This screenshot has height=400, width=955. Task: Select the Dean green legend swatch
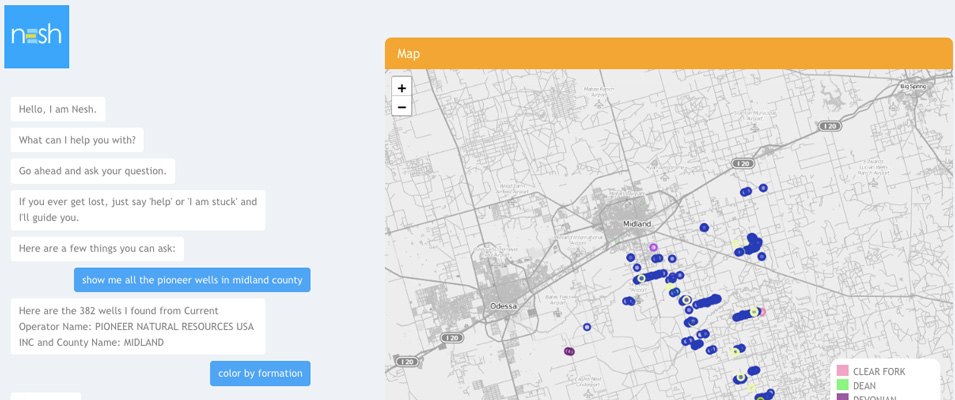click(843, 385)
